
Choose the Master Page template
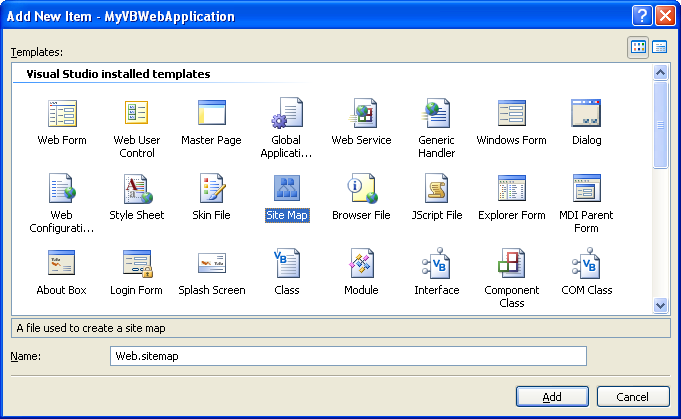pos(211,114)
